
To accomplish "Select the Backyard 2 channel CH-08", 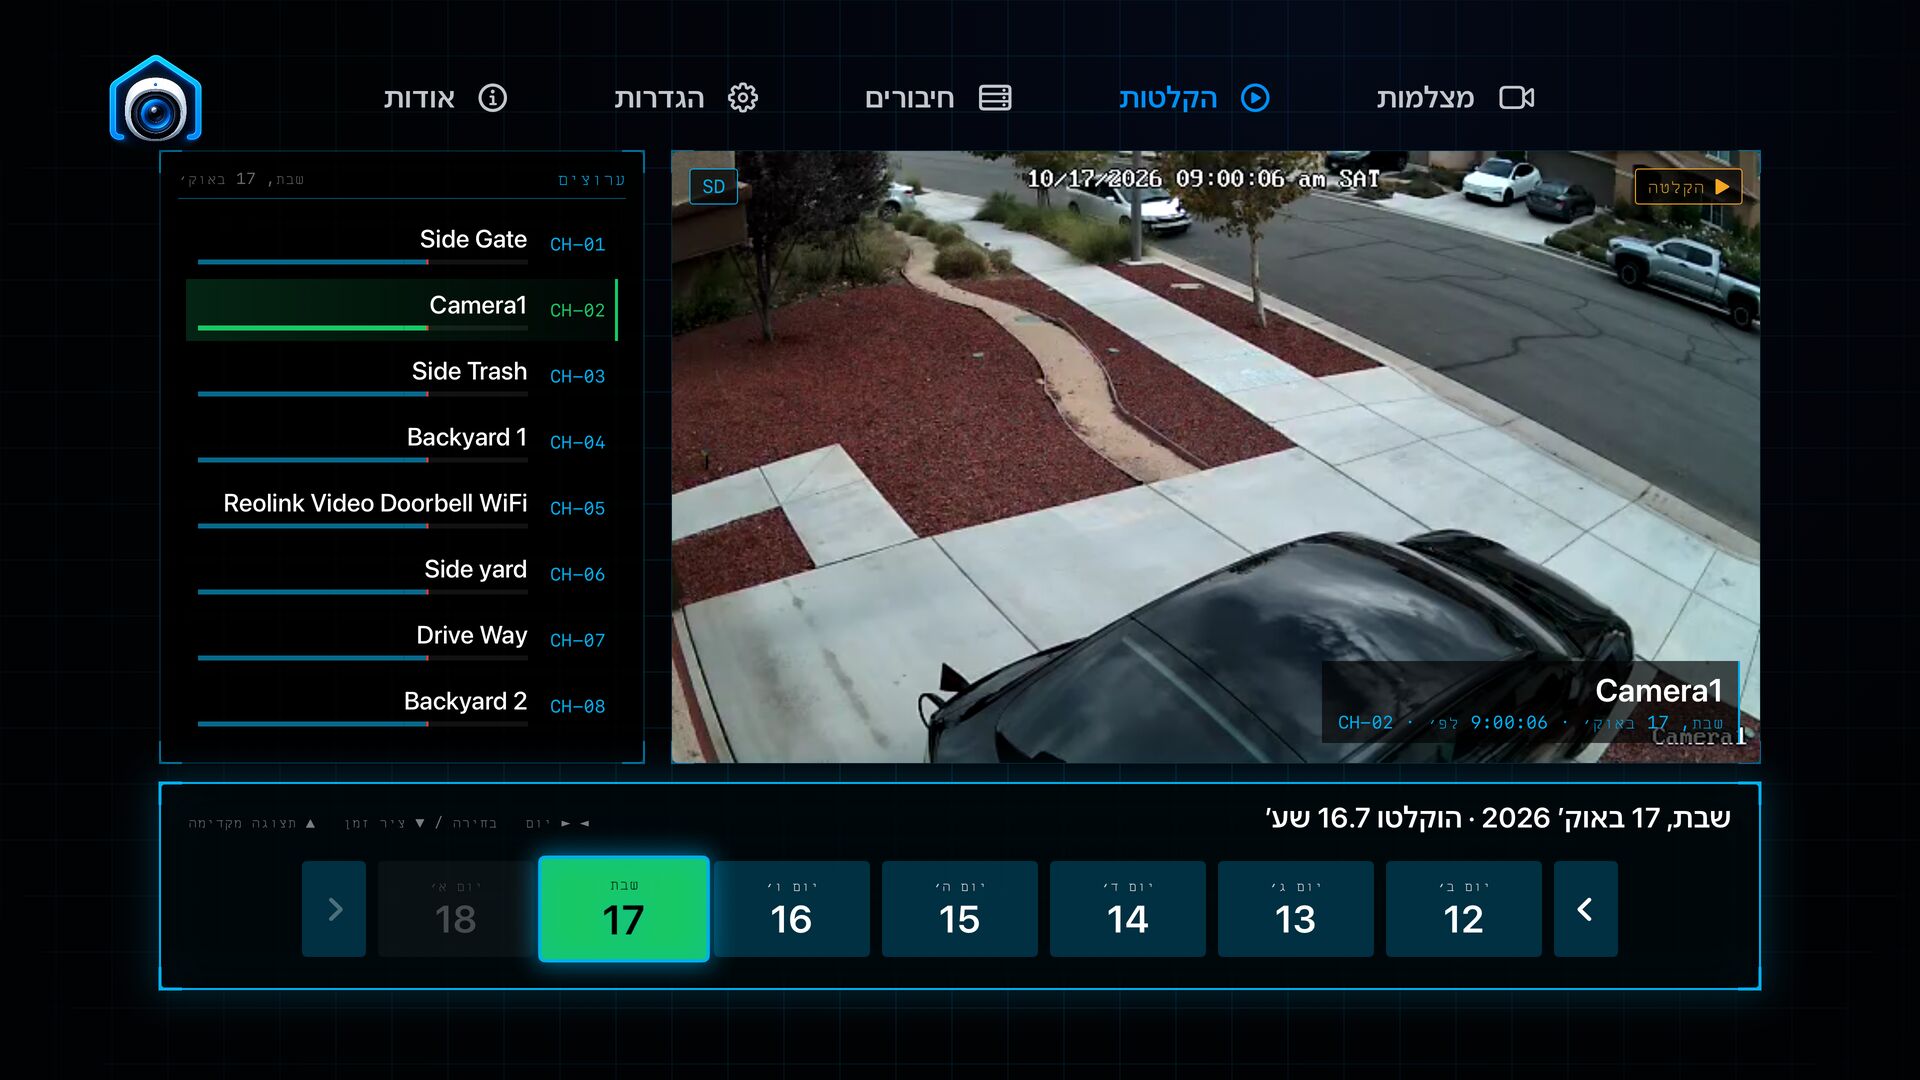I will tap(401, 706).
